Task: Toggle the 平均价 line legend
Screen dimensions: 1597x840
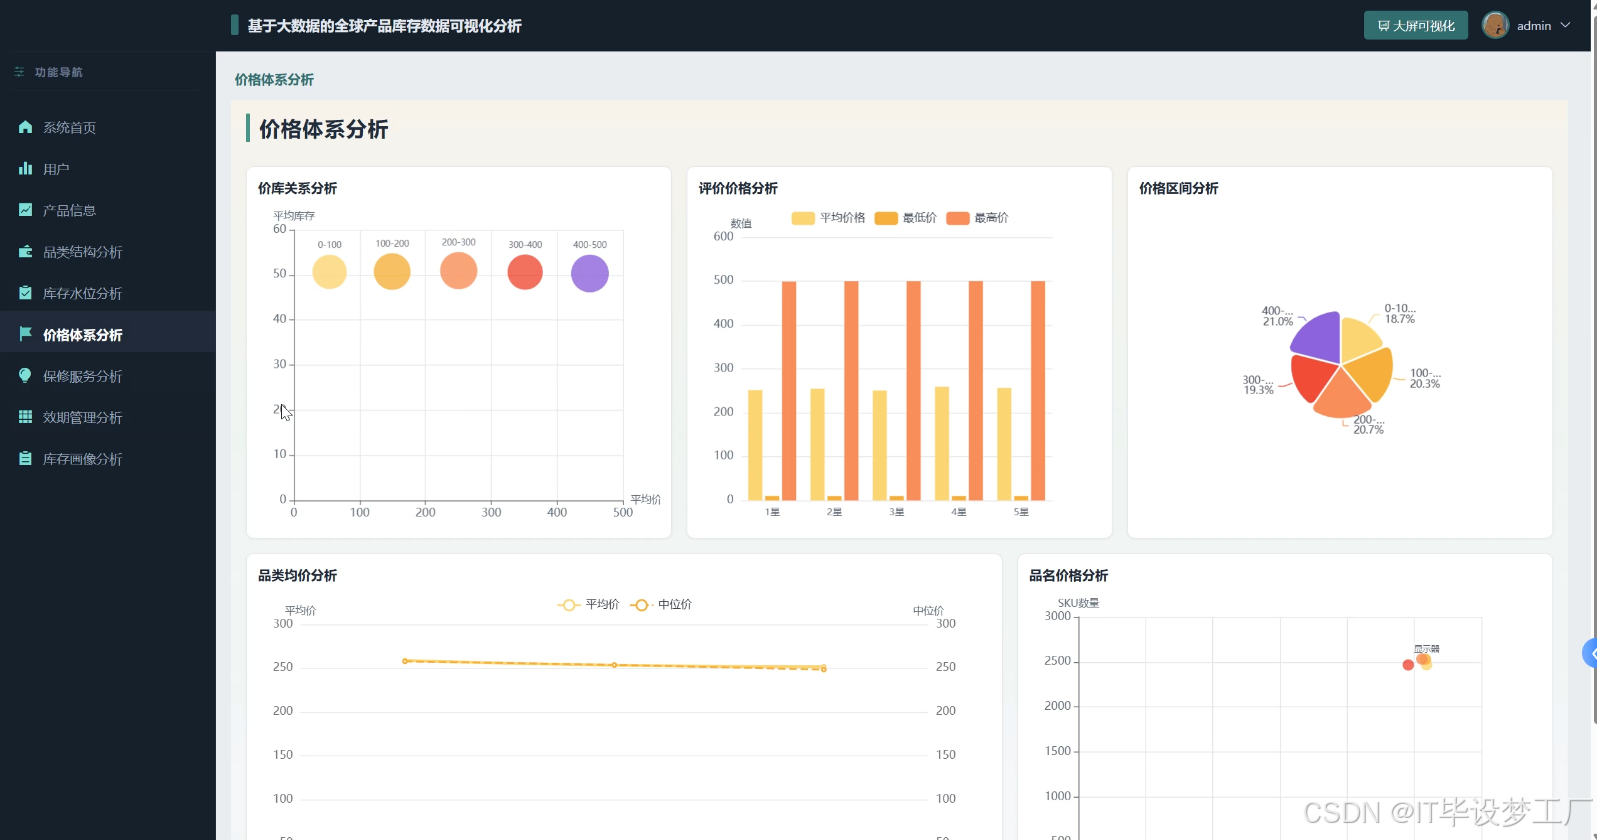Action: coord(588,605)
